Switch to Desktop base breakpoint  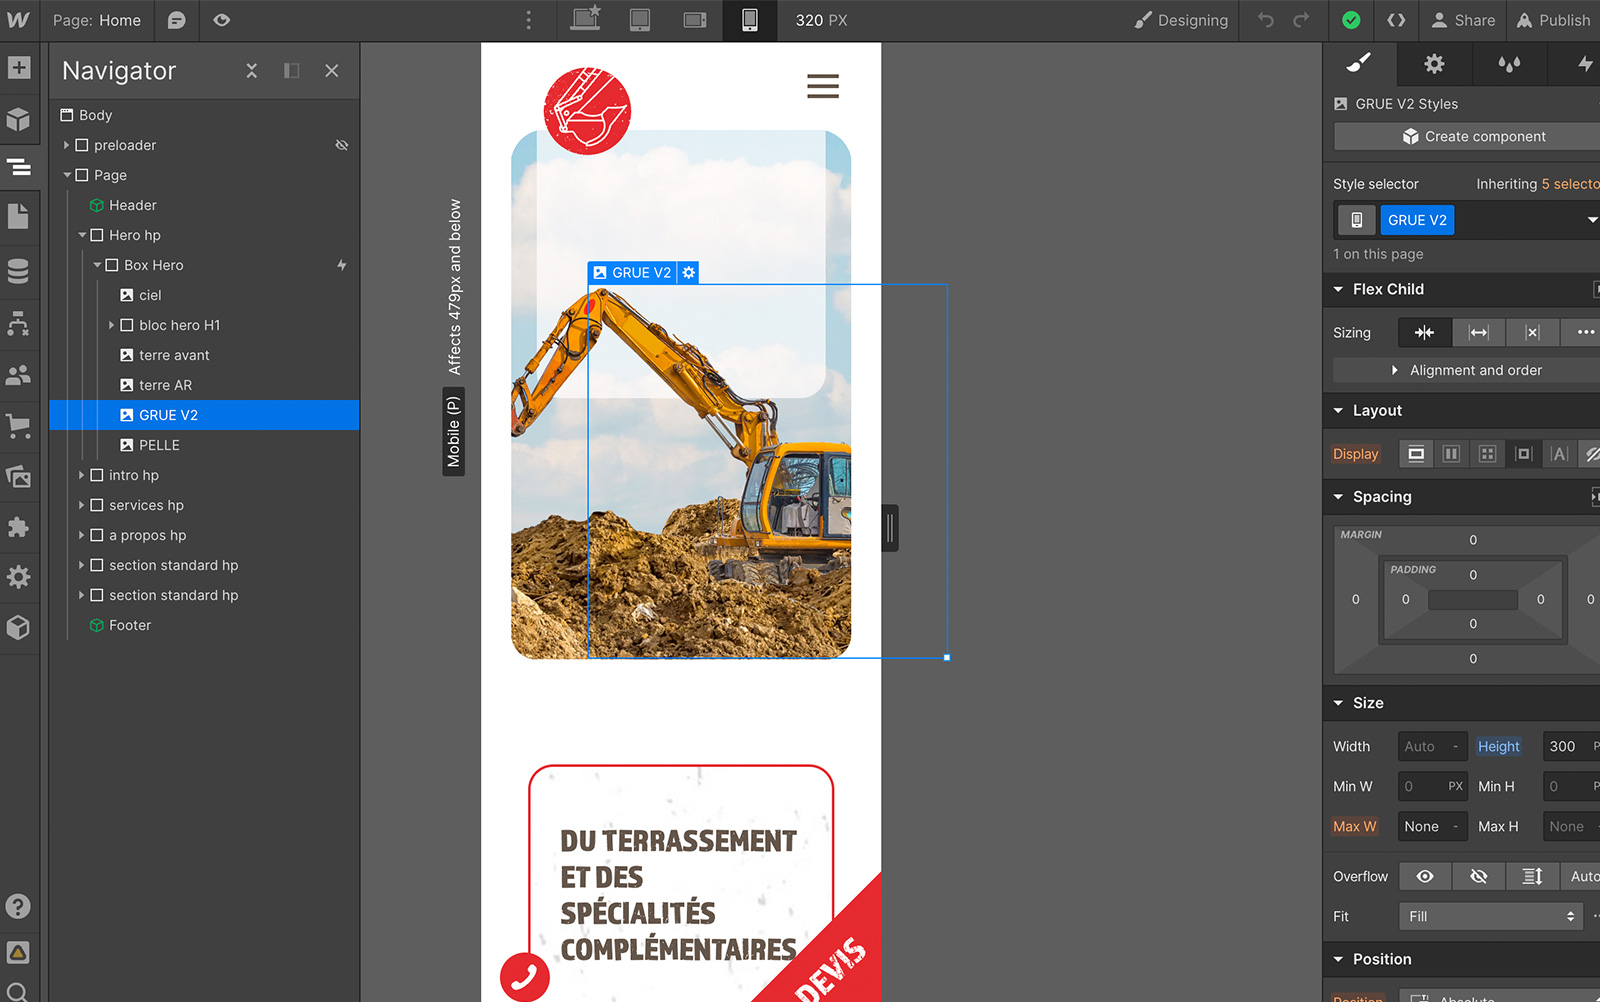click(x=585, y=20)
